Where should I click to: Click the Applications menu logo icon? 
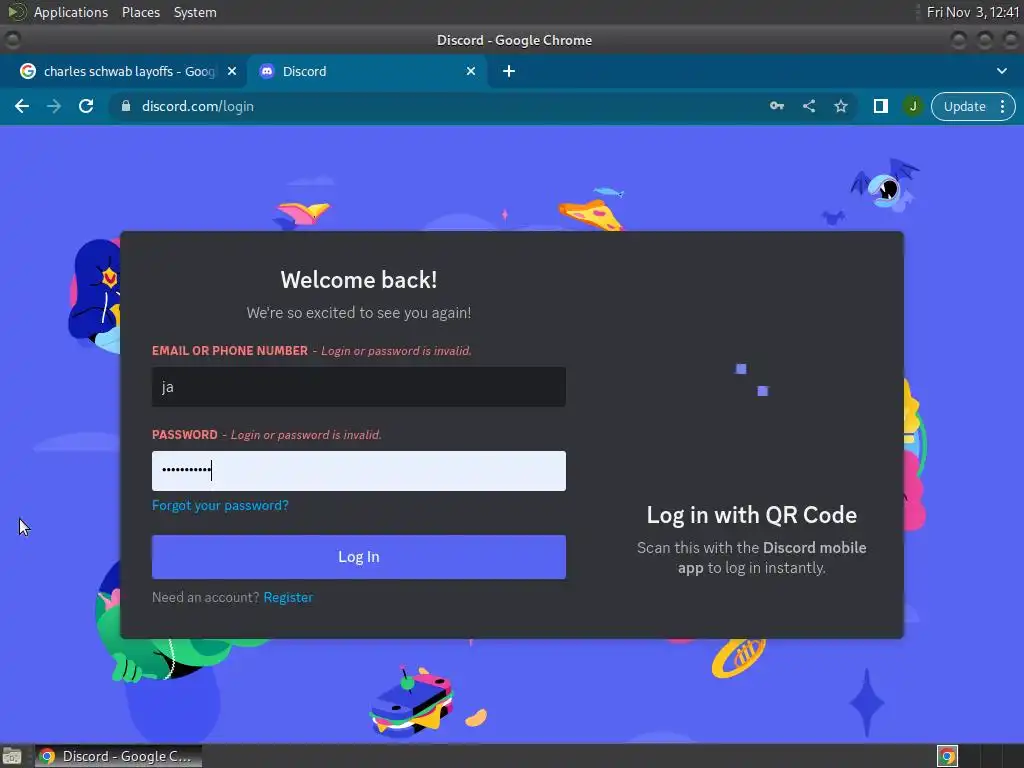[17, 12]
